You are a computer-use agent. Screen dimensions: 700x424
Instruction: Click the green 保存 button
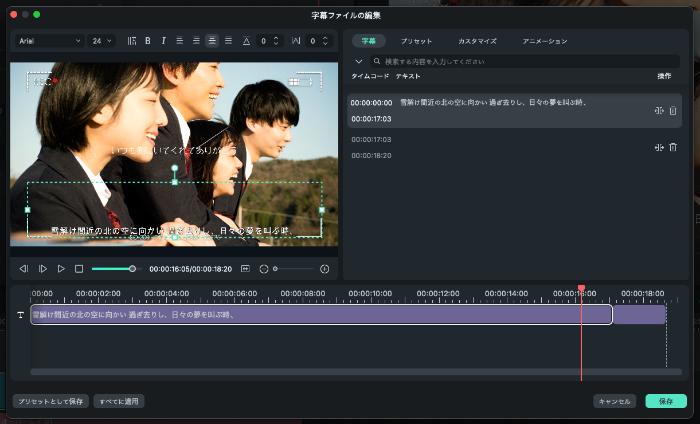666,401
